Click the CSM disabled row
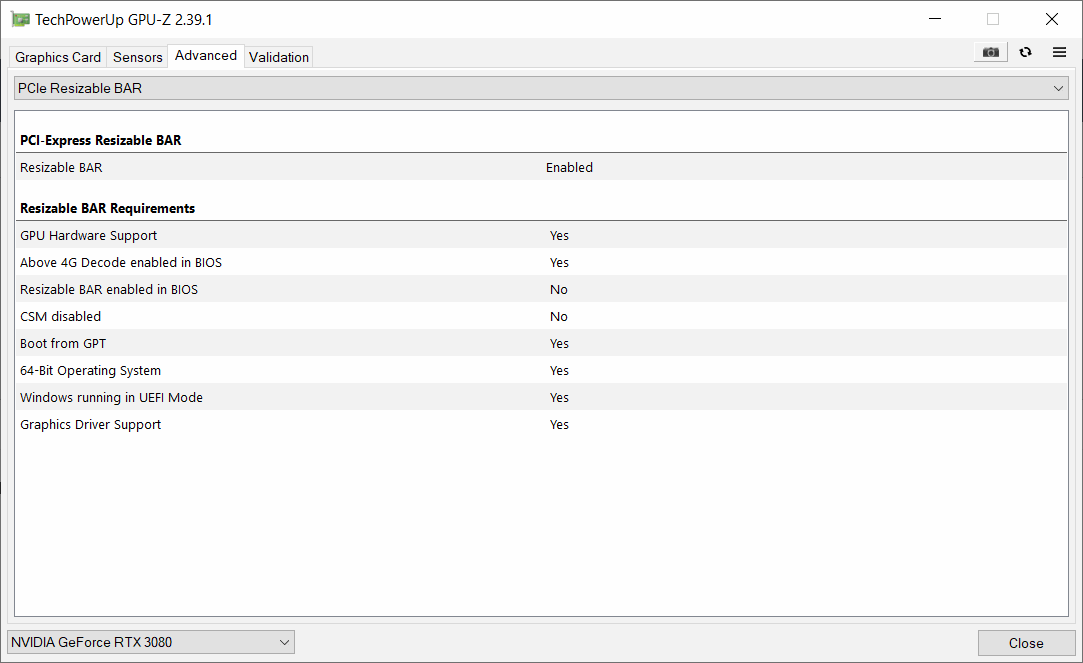Viewport: 1083px width, 663px height. pyautogui.click(x=542, y=316)
